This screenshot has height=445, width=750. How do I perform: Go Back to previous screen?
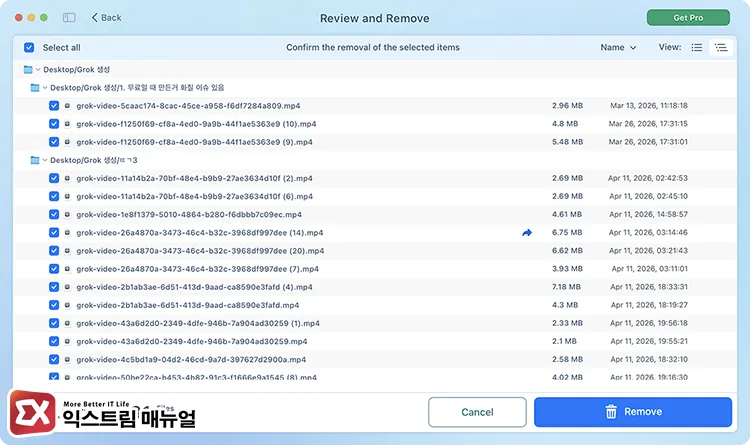(x=106, y=18)
